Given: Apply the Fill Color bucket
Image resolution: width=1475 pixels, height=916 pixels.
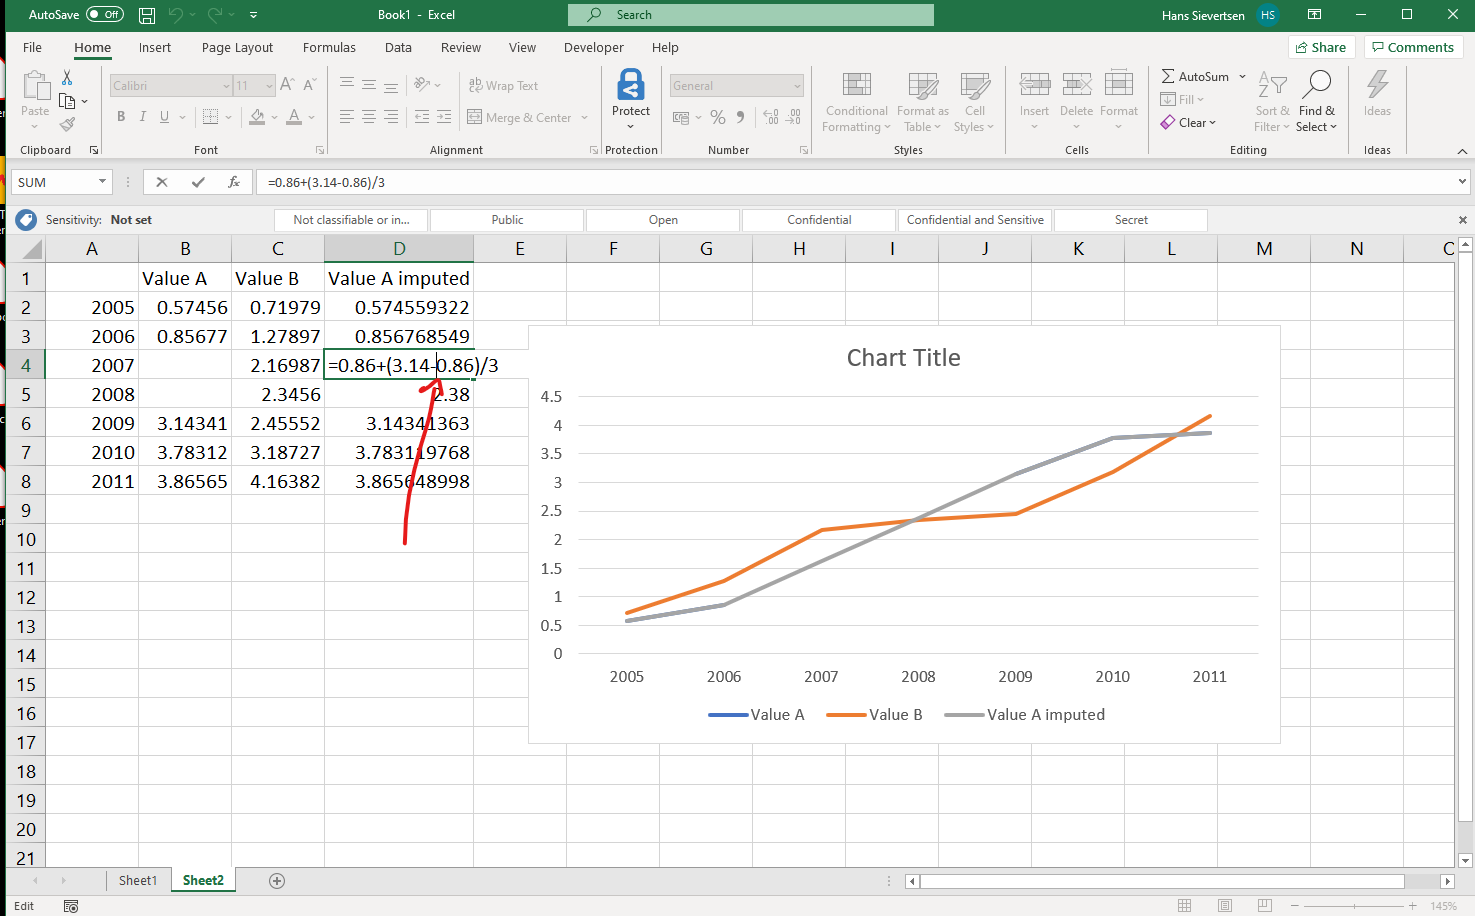Looking at the screenshot, I should [x=257, y=117].
